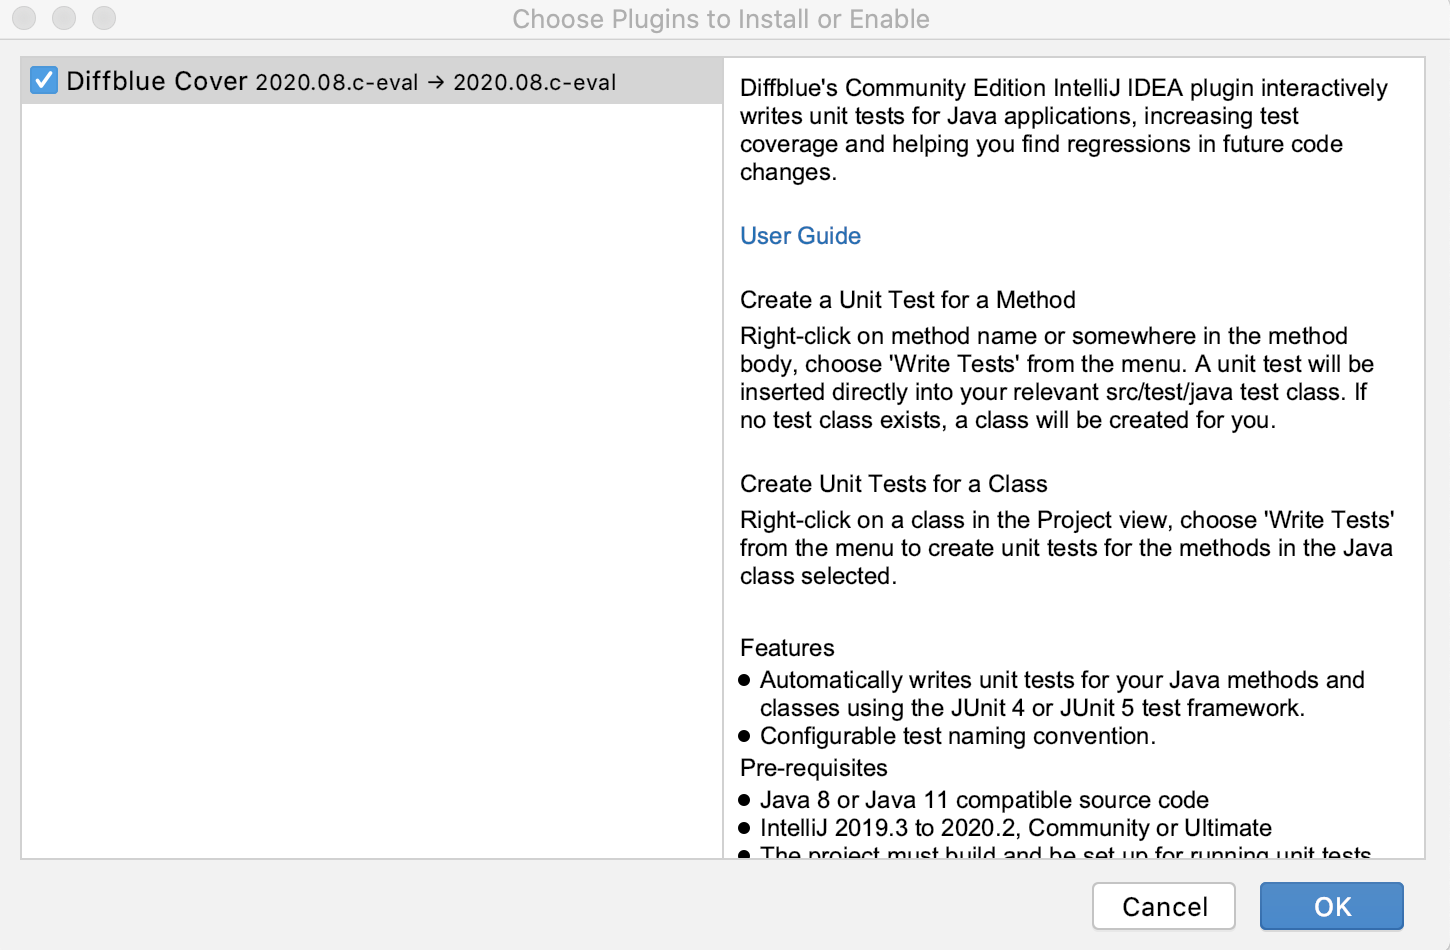This screenshot has width=1450, height=950.
Task: Click the Community Edition plugin description paragraph
Action: (1063, 130)
